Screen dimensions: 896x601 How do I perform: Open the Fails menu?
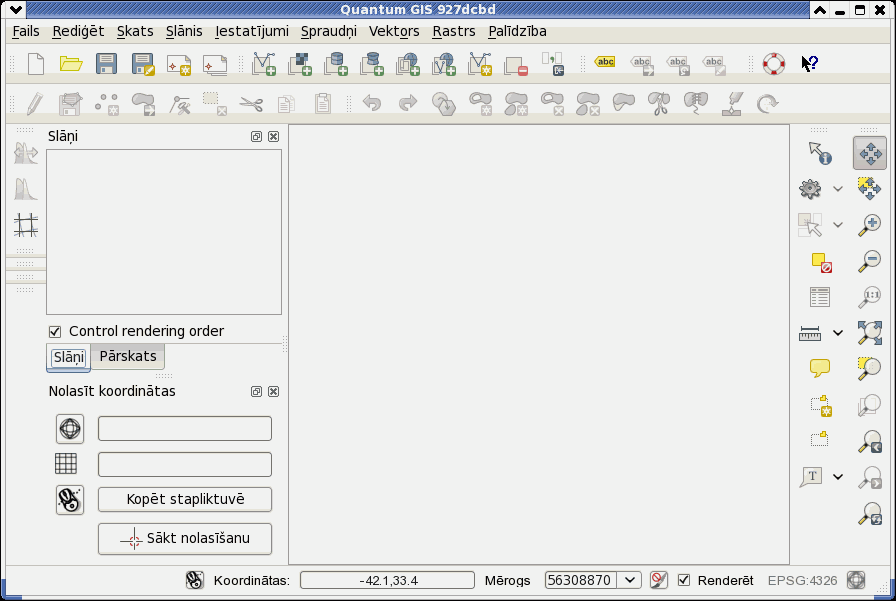26,31
